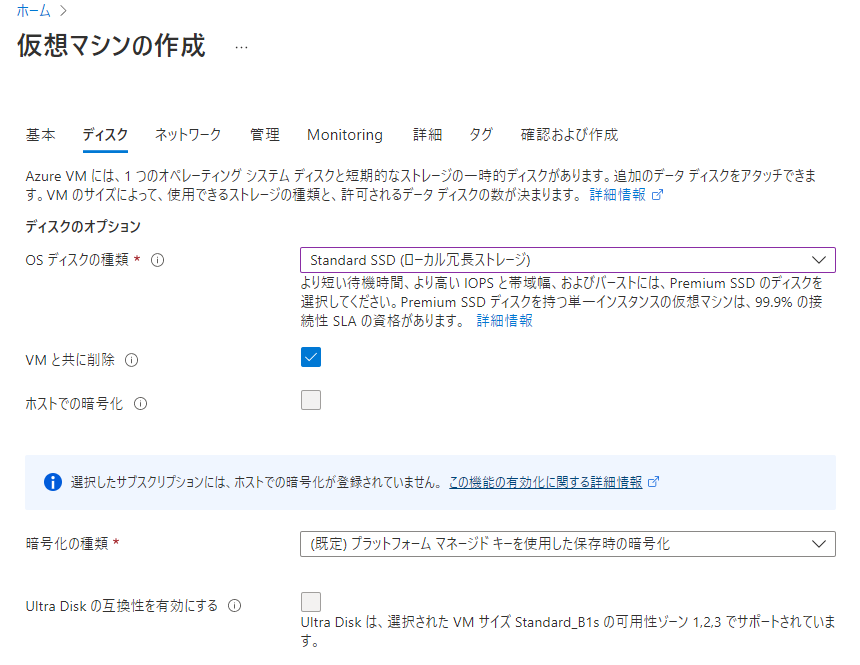Click the VM と共に削除 label

pyautogui.click(x=70, y=360)
